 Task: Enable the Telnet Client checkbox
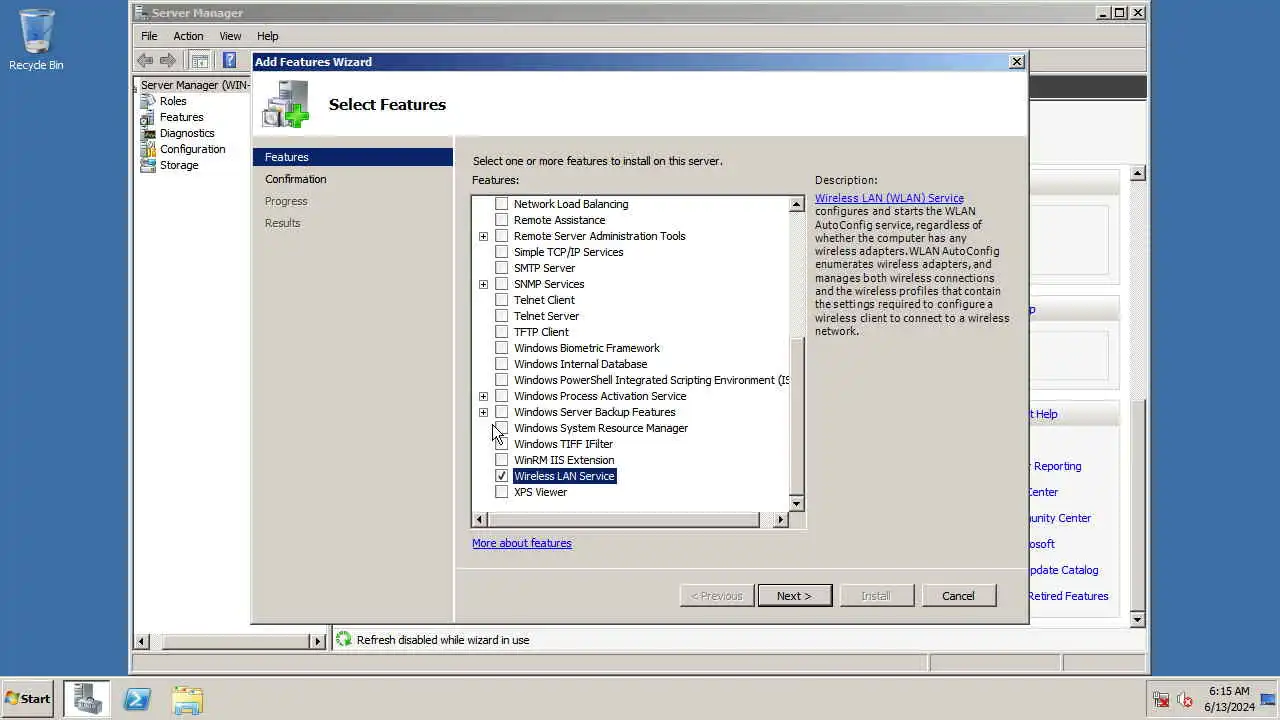pyautogui.click(x=502, y=300)
